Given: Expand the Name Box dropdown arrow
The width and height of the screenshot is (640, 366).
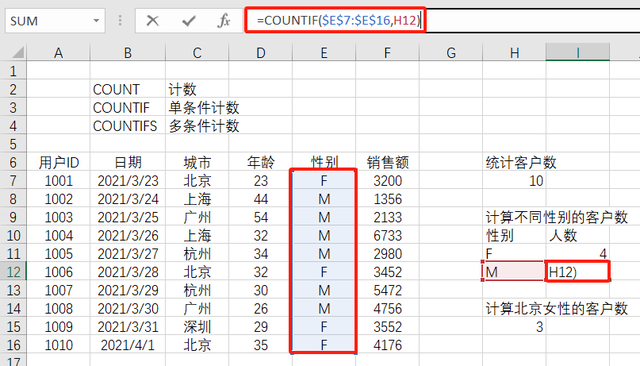Looking at the screenshot, I should pos(96,20).
